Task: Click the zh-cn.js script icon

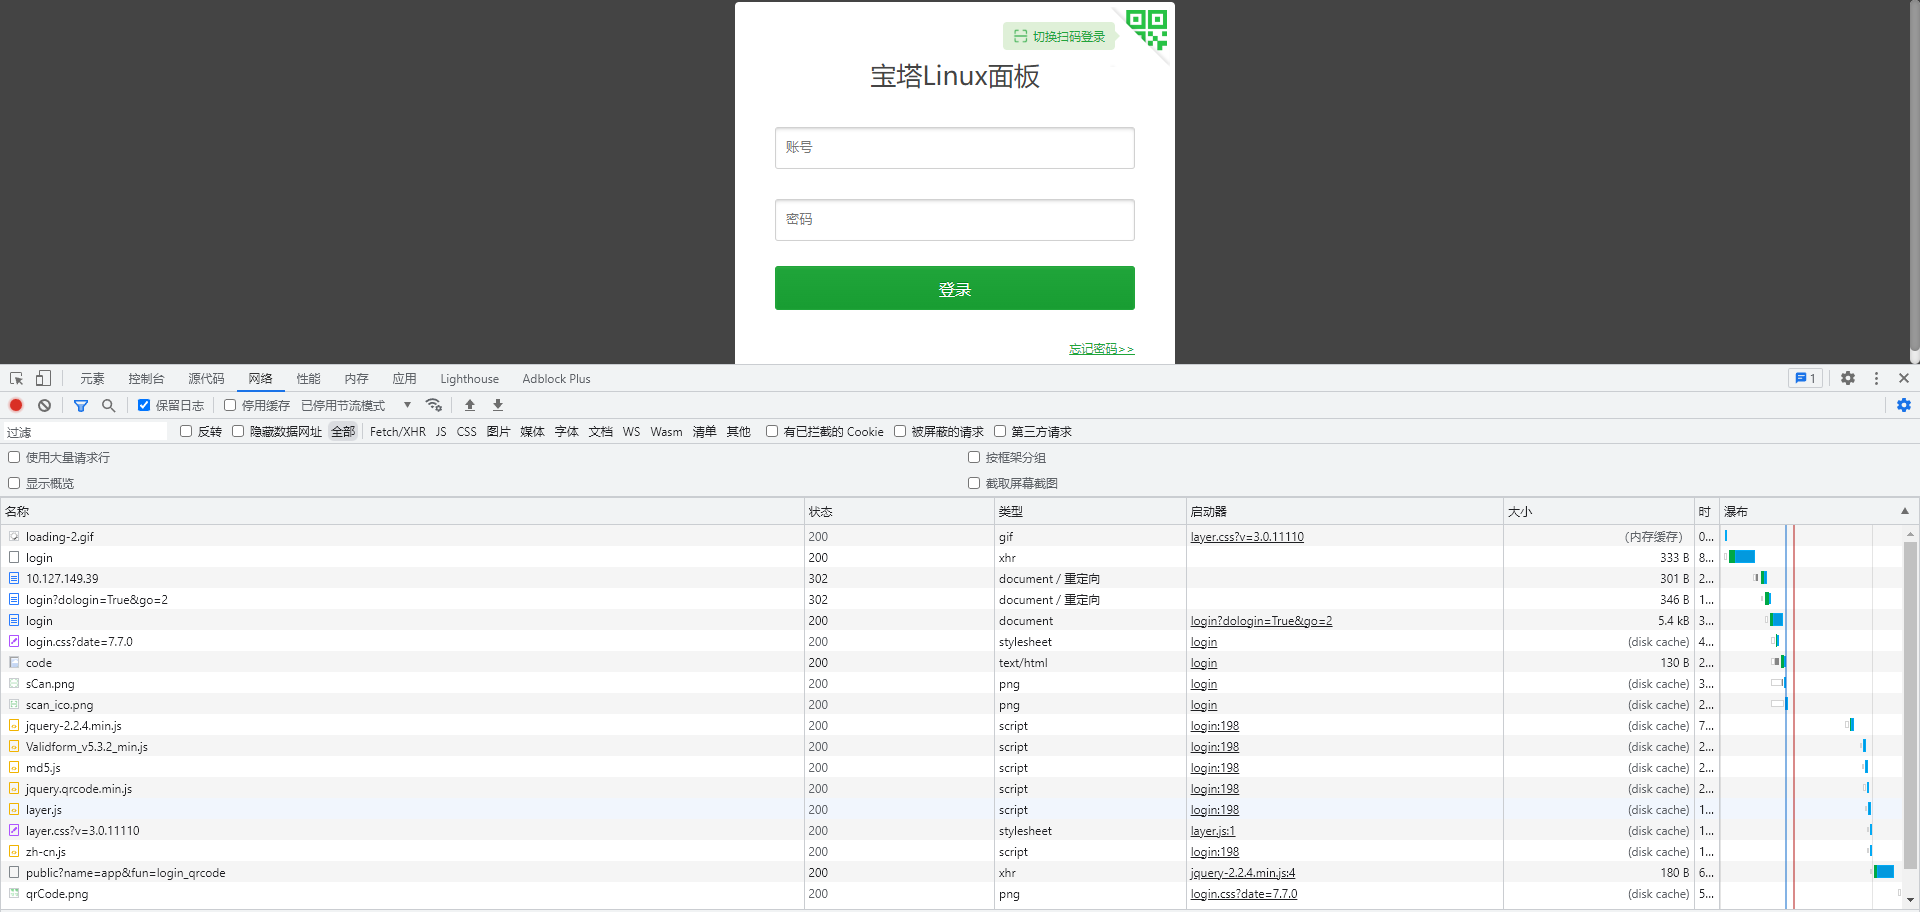Action: pyautogui.click(x=14, y=852)
